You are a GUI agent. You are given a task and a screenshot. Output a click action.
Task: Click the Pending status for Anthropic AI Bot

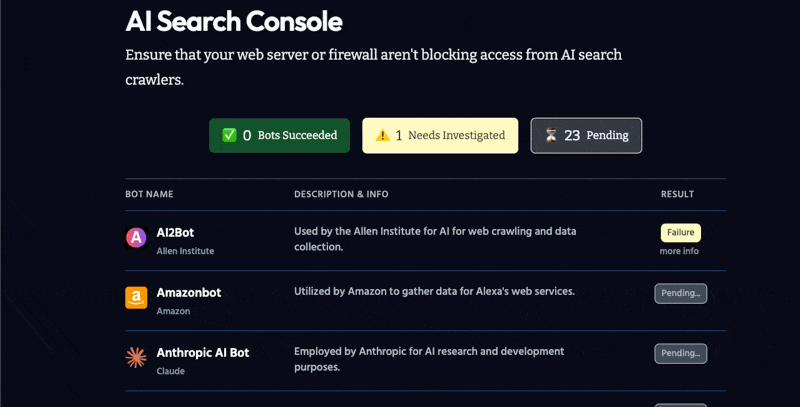681,353
